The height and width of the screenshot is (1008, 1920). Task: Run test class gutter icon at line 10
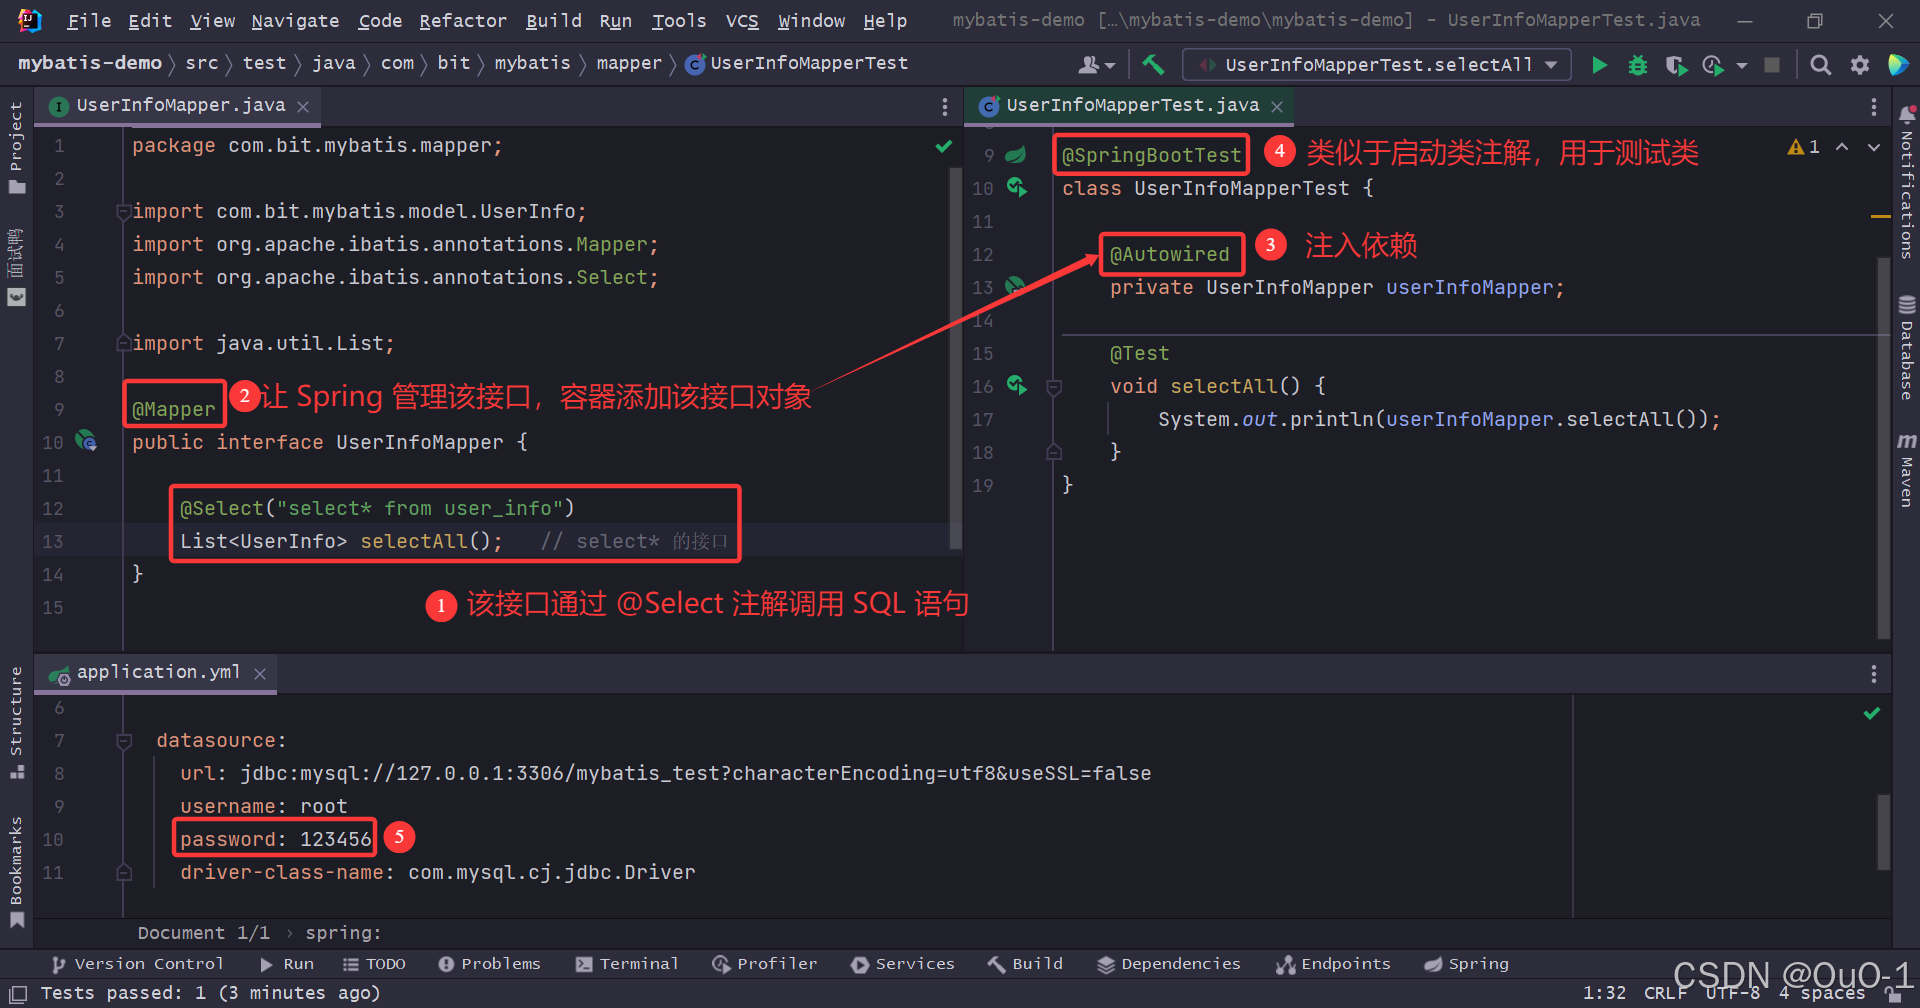pos(1017,187)
